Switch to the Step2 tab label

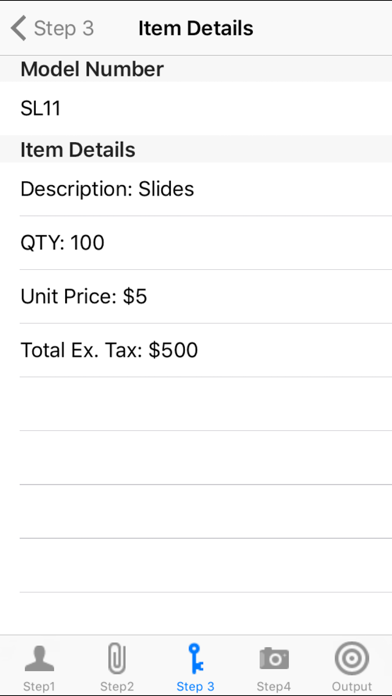[x=117, y=686]
